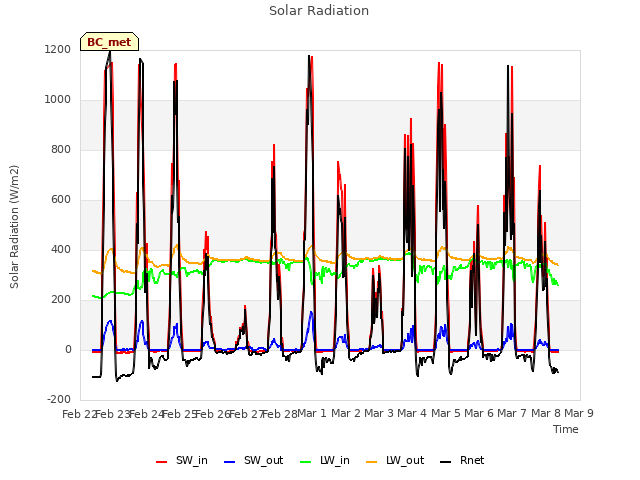Toggle the Rnet legend entry
Viewport: 640px width, 480px height.
coord(462,460)
